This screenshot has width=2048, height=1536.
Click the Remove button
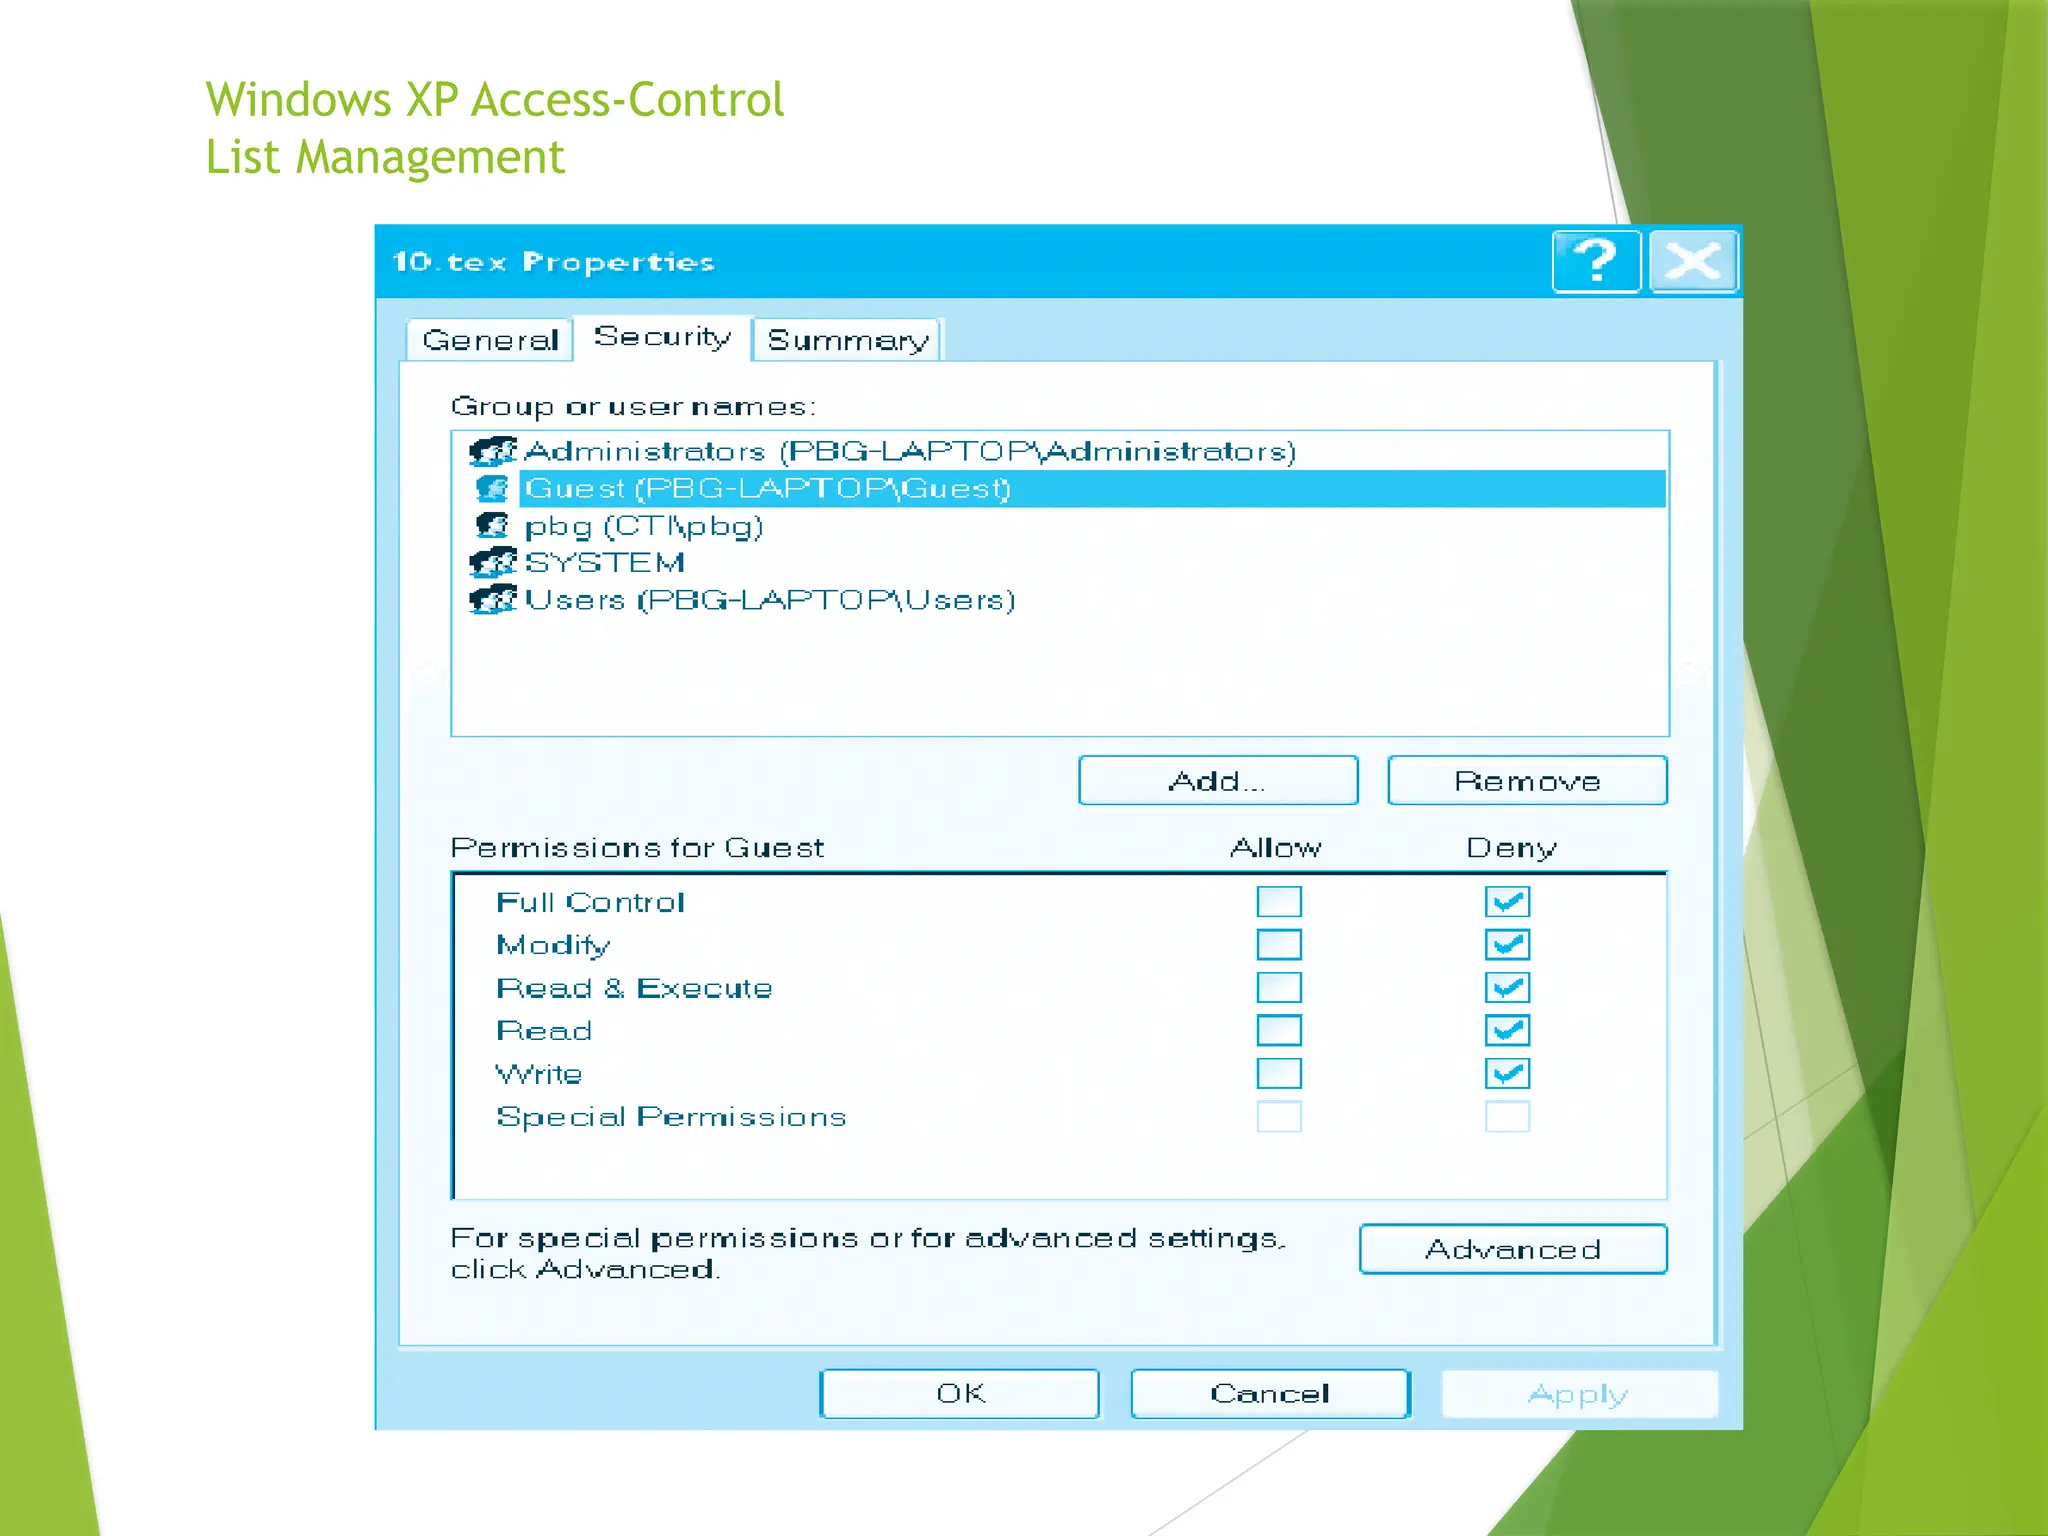1527,781
